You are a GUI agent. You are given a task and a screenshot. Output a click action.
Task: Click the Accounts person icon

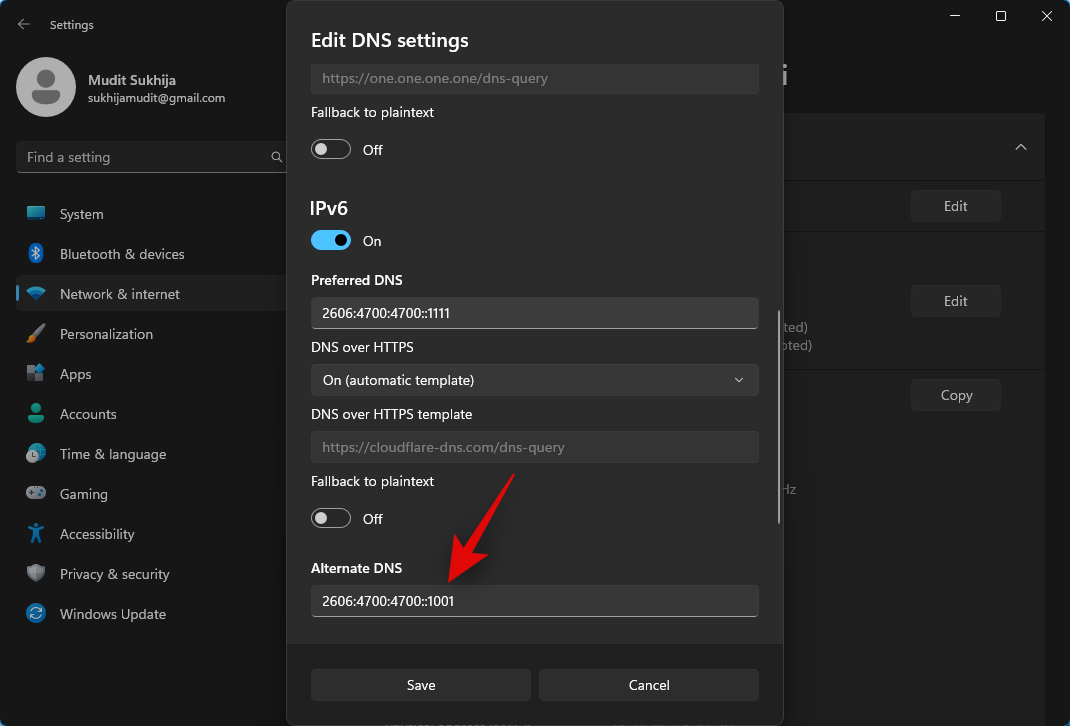click(36, 414)
